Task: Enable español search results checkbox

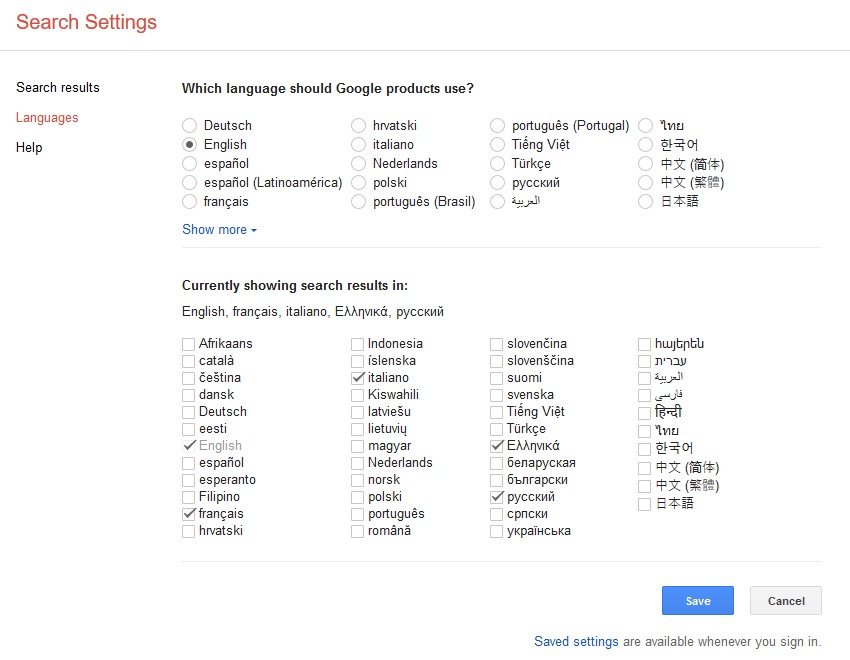Action: click(188, 463)
